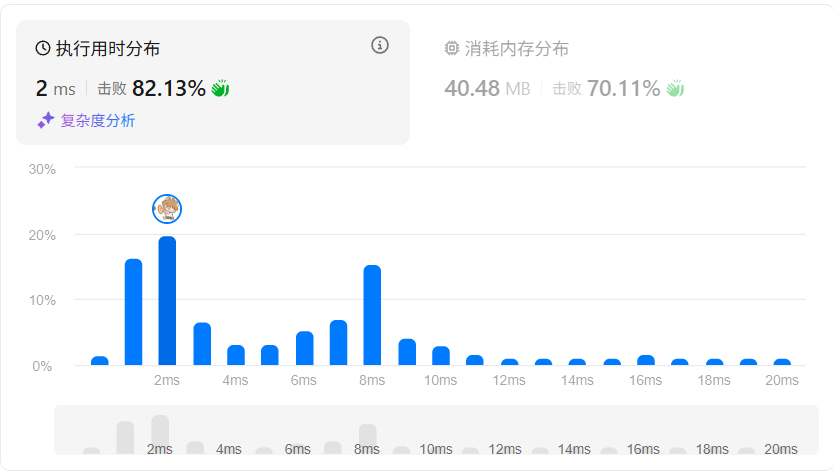This screenshot has height=474, width=833.
Task: Click the 14ms label in the minimap
Action: coord(574,449)
